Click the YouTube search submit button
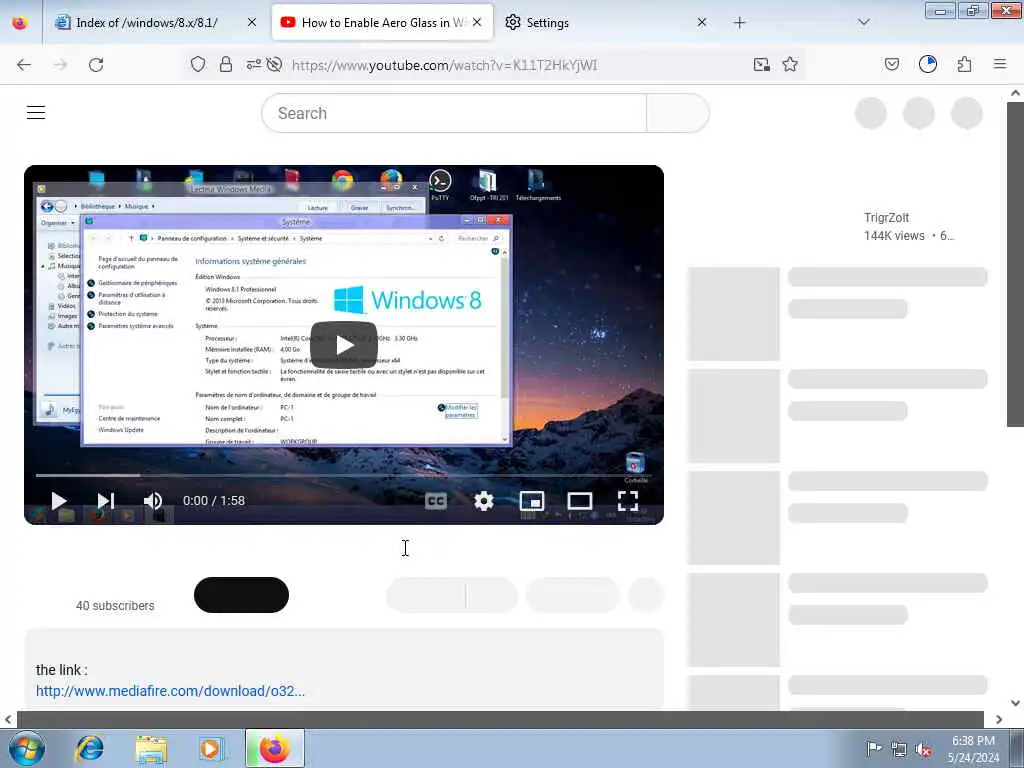 pos(677,113)
